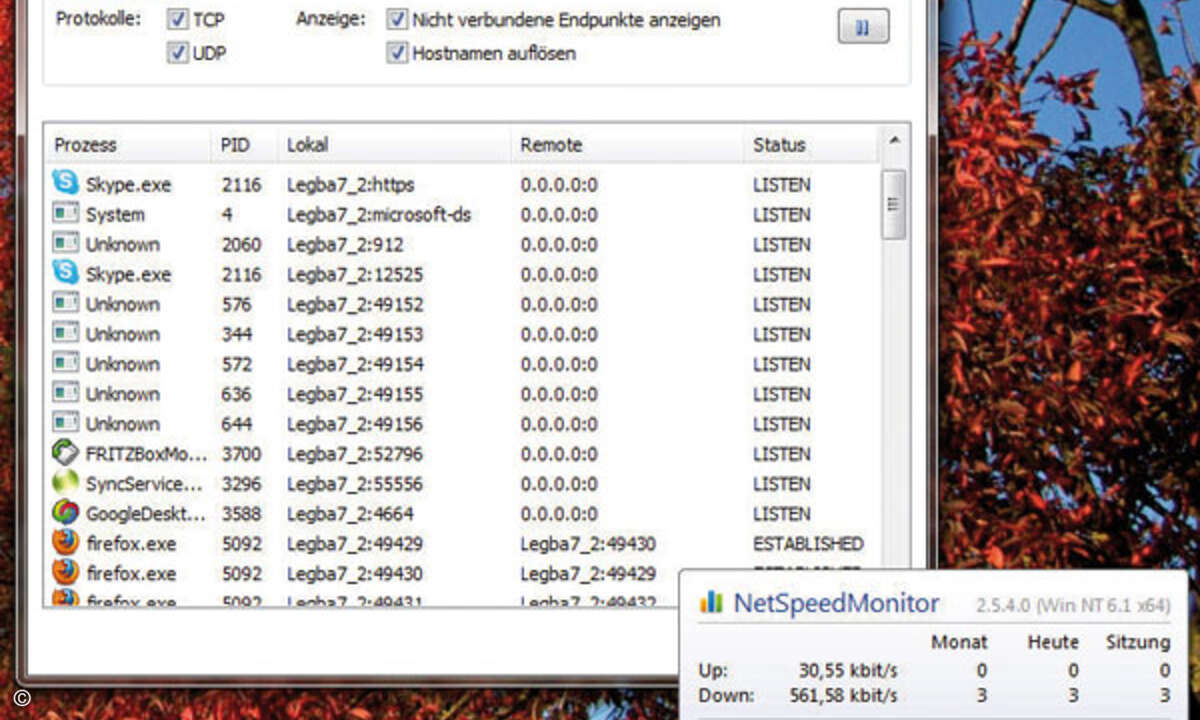Click the 'Sitzung' column in NetSpeedMonitor

click(1138, 642)
